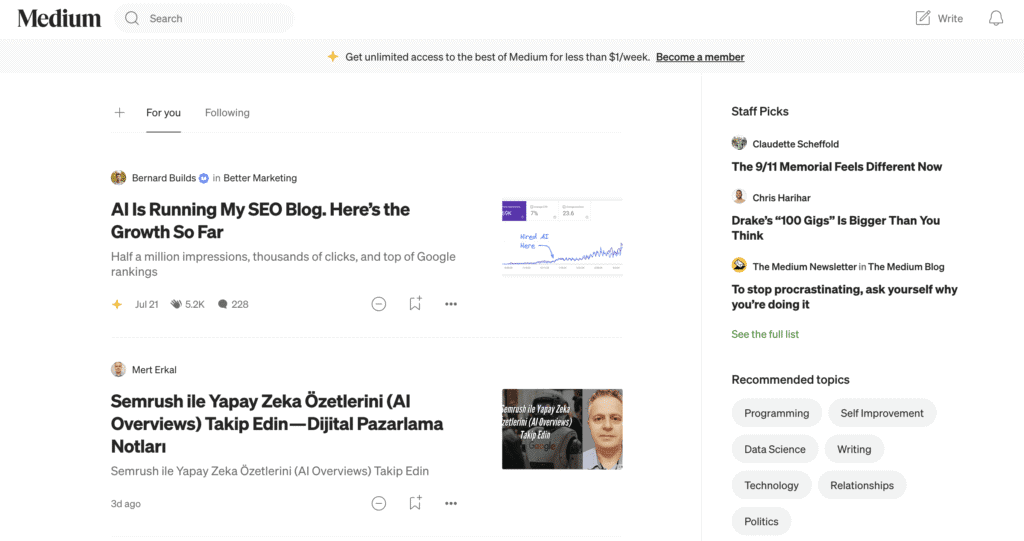1024x541 pixels.
Task: Click the Medium logo
Action: [x=59, y=18]
